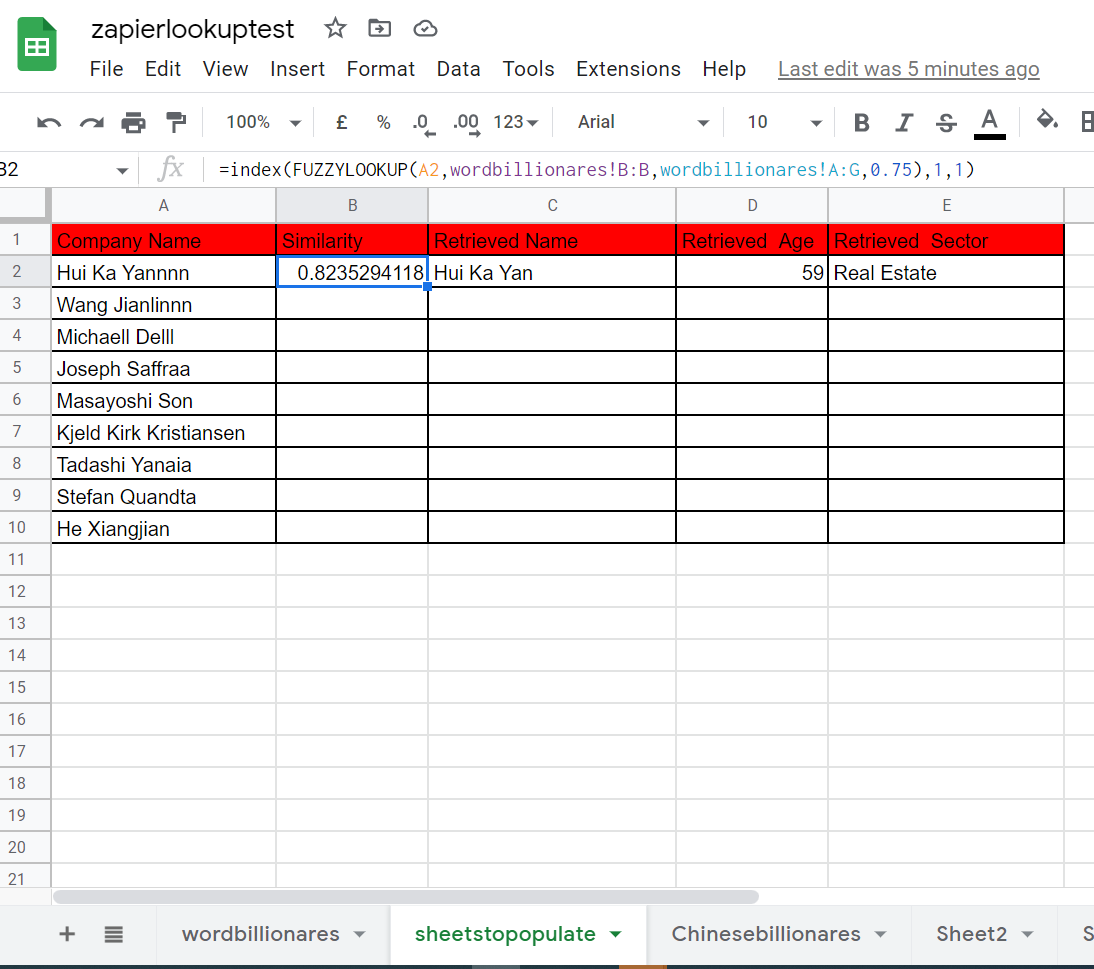Toggle bold formatting
The width and height of the screenshot is (1094, 969).
coord(861,121)
